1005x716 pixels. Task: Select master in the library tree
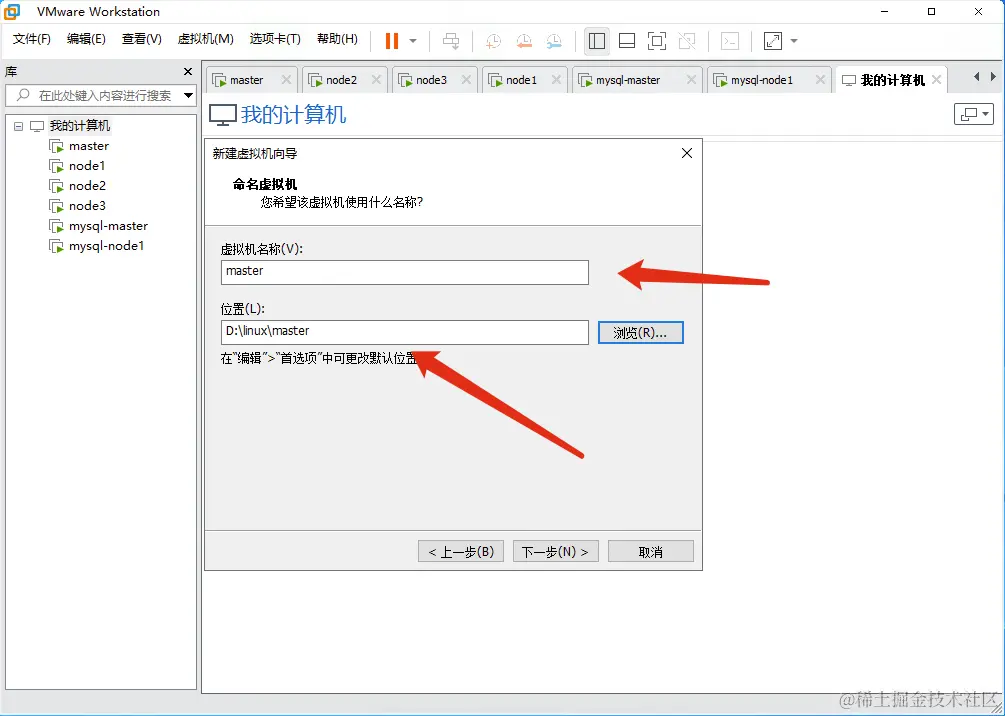(x=89, y=146)
